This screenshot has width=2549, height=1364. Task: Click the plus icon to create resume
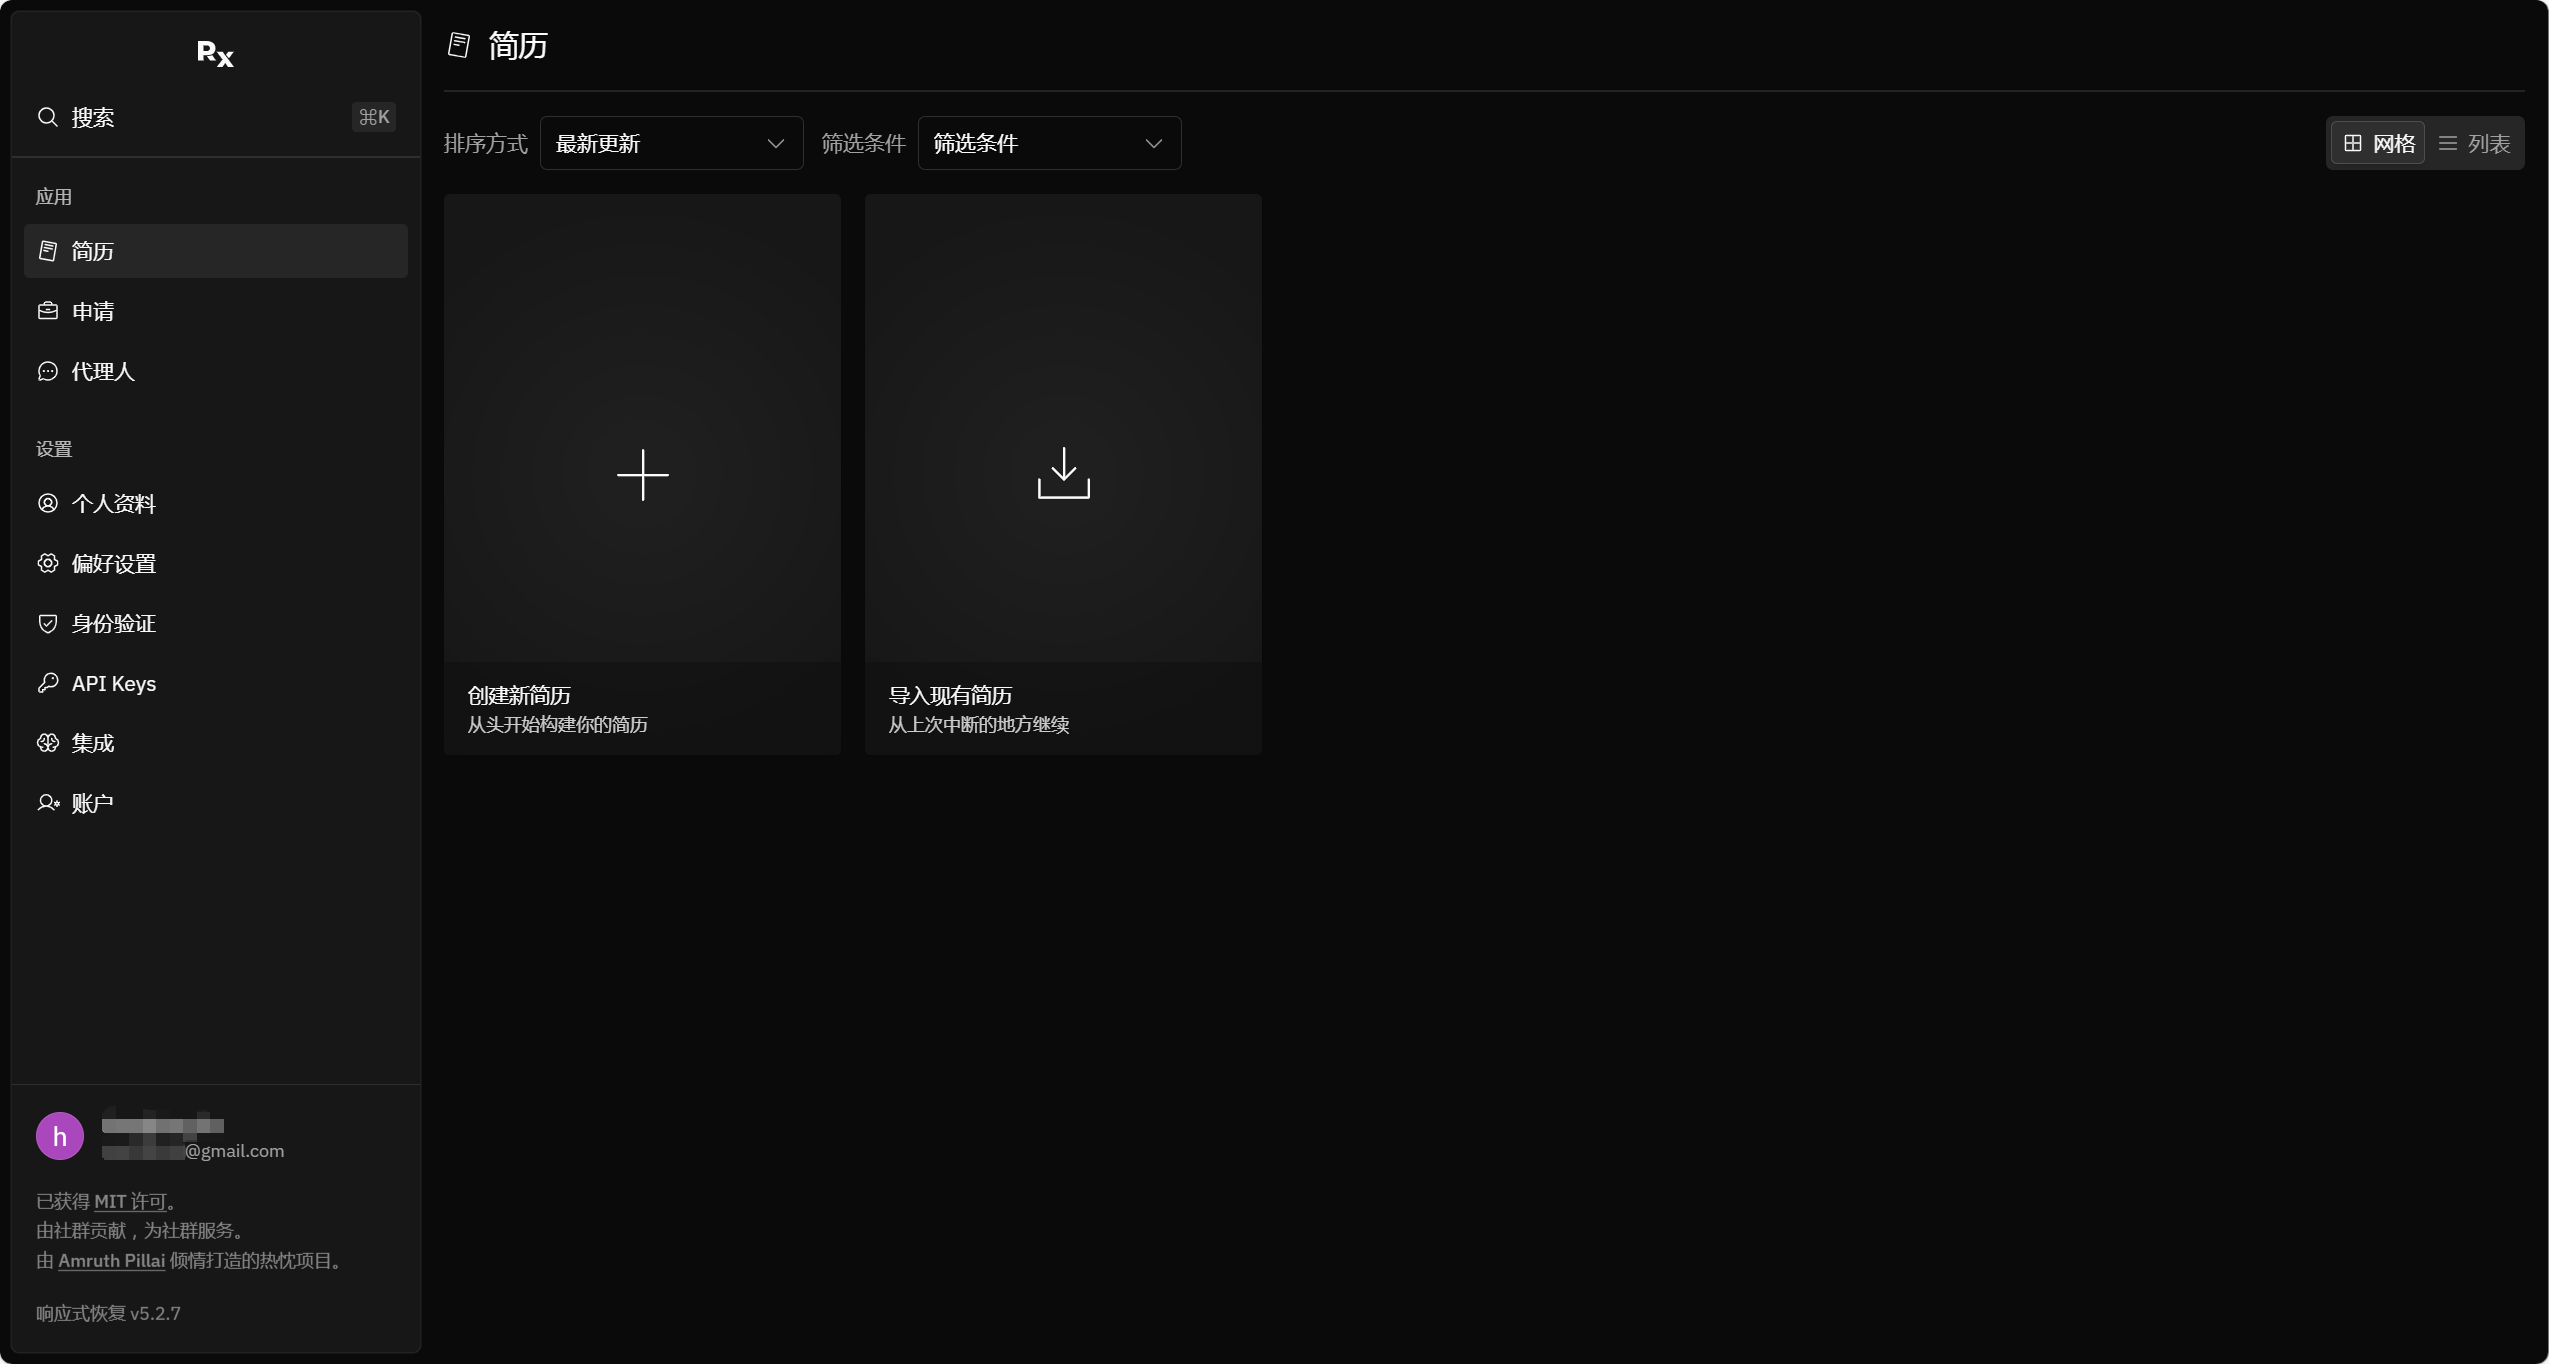click(x=642, y=474)
